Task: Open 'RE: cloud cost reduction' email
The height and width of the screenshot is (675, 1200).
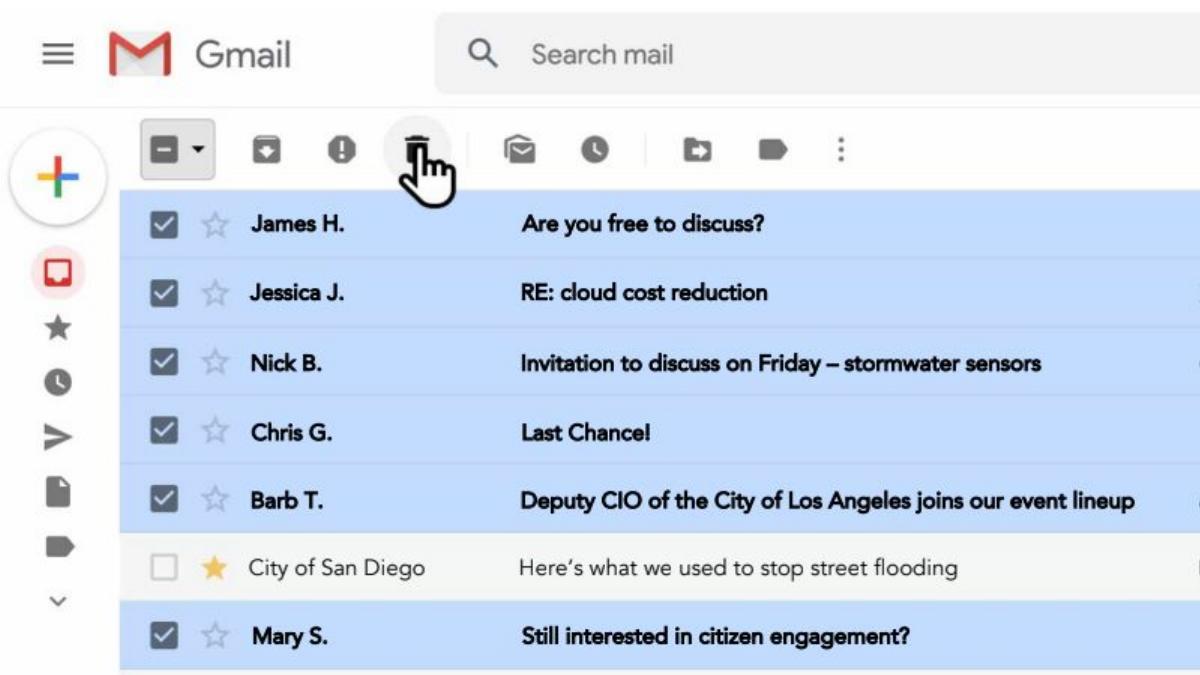Action: [644, 293]
